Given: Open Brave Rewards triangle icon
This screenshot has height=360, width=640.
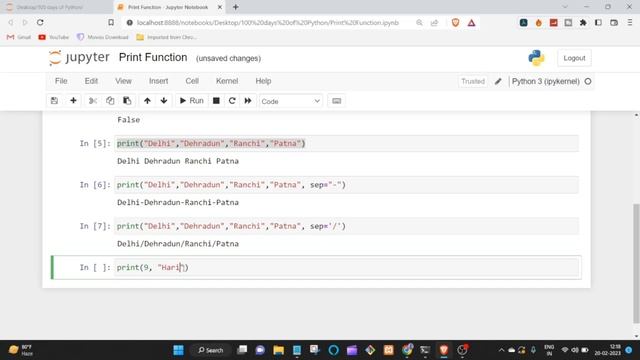Looking at the screenshot, I should pos(471,23).
